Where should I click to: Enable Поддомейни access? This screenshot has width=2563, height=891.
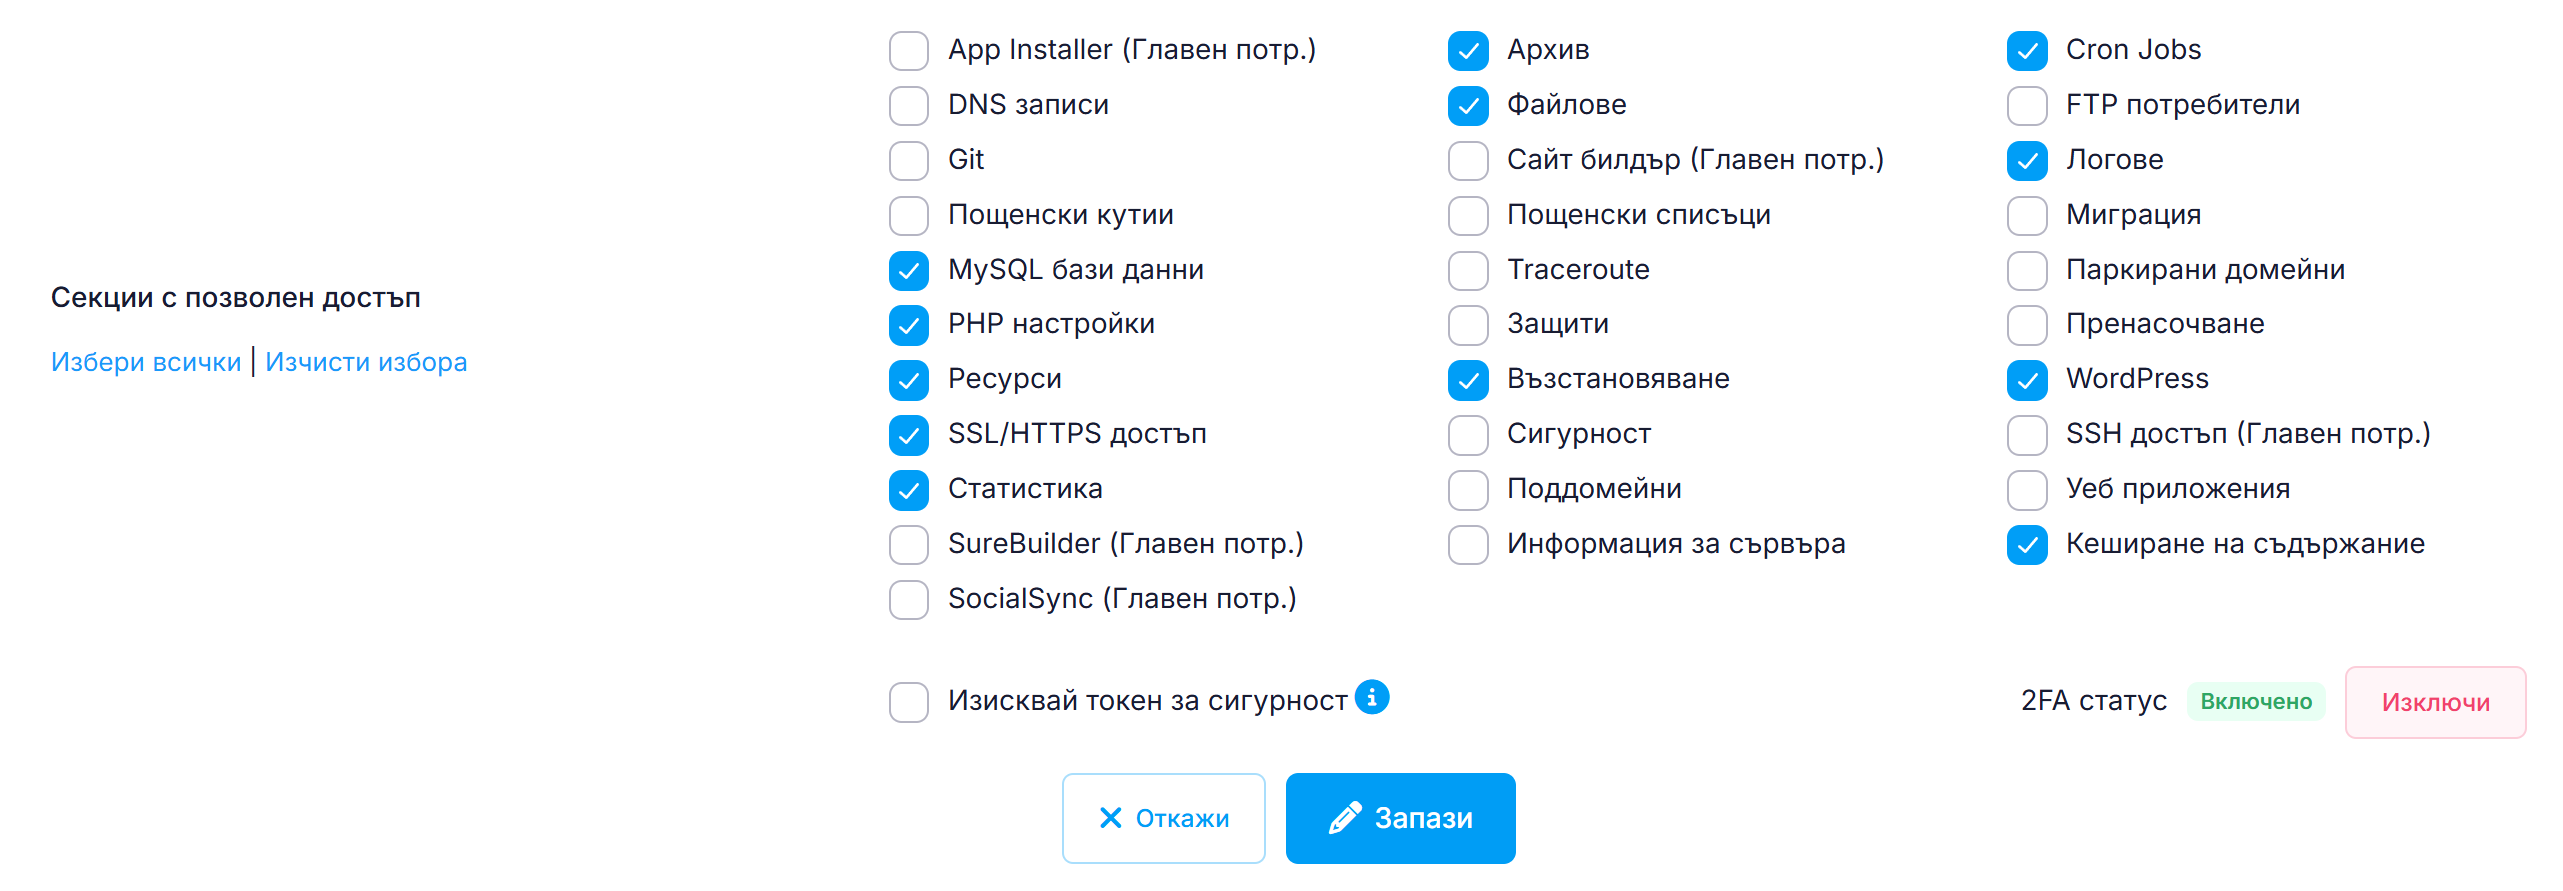(1467, 490)
